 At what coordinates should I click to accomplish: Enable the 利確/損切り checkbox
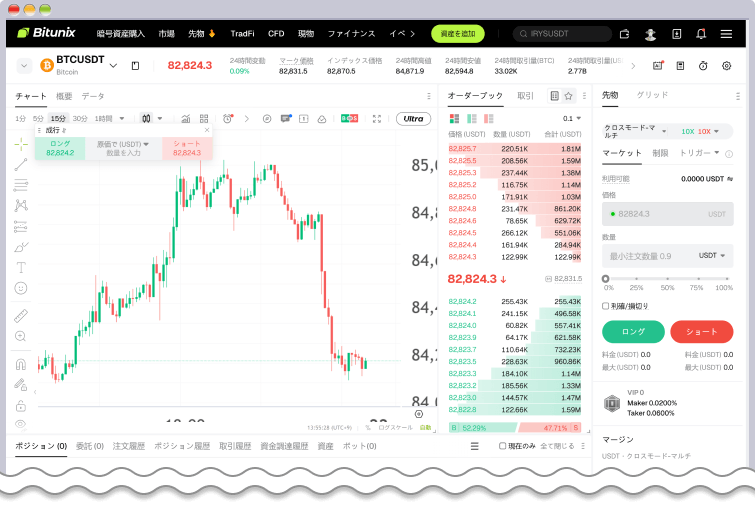point(605,306)
